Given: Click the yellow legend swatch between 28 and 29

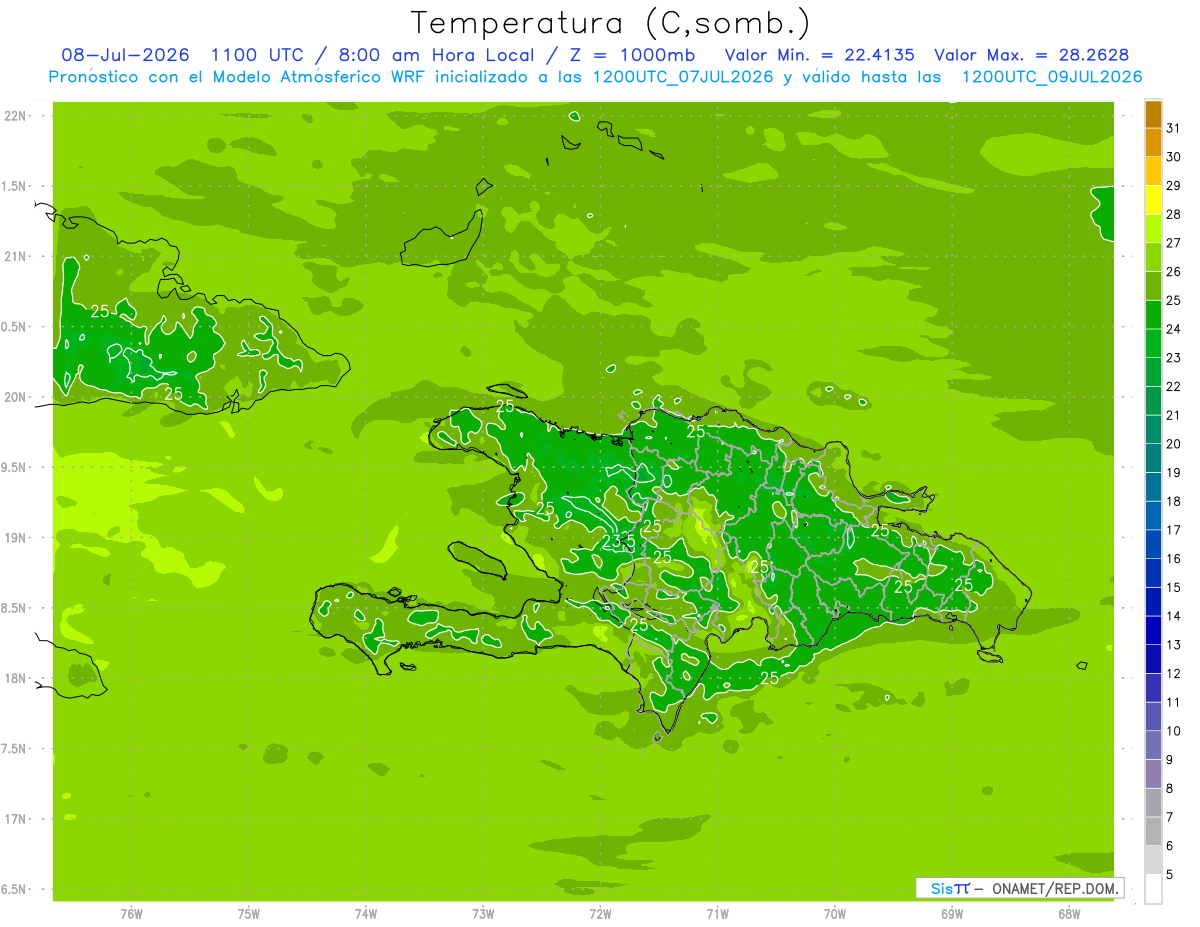Looking at the screenshot, I should [1153, 200].
